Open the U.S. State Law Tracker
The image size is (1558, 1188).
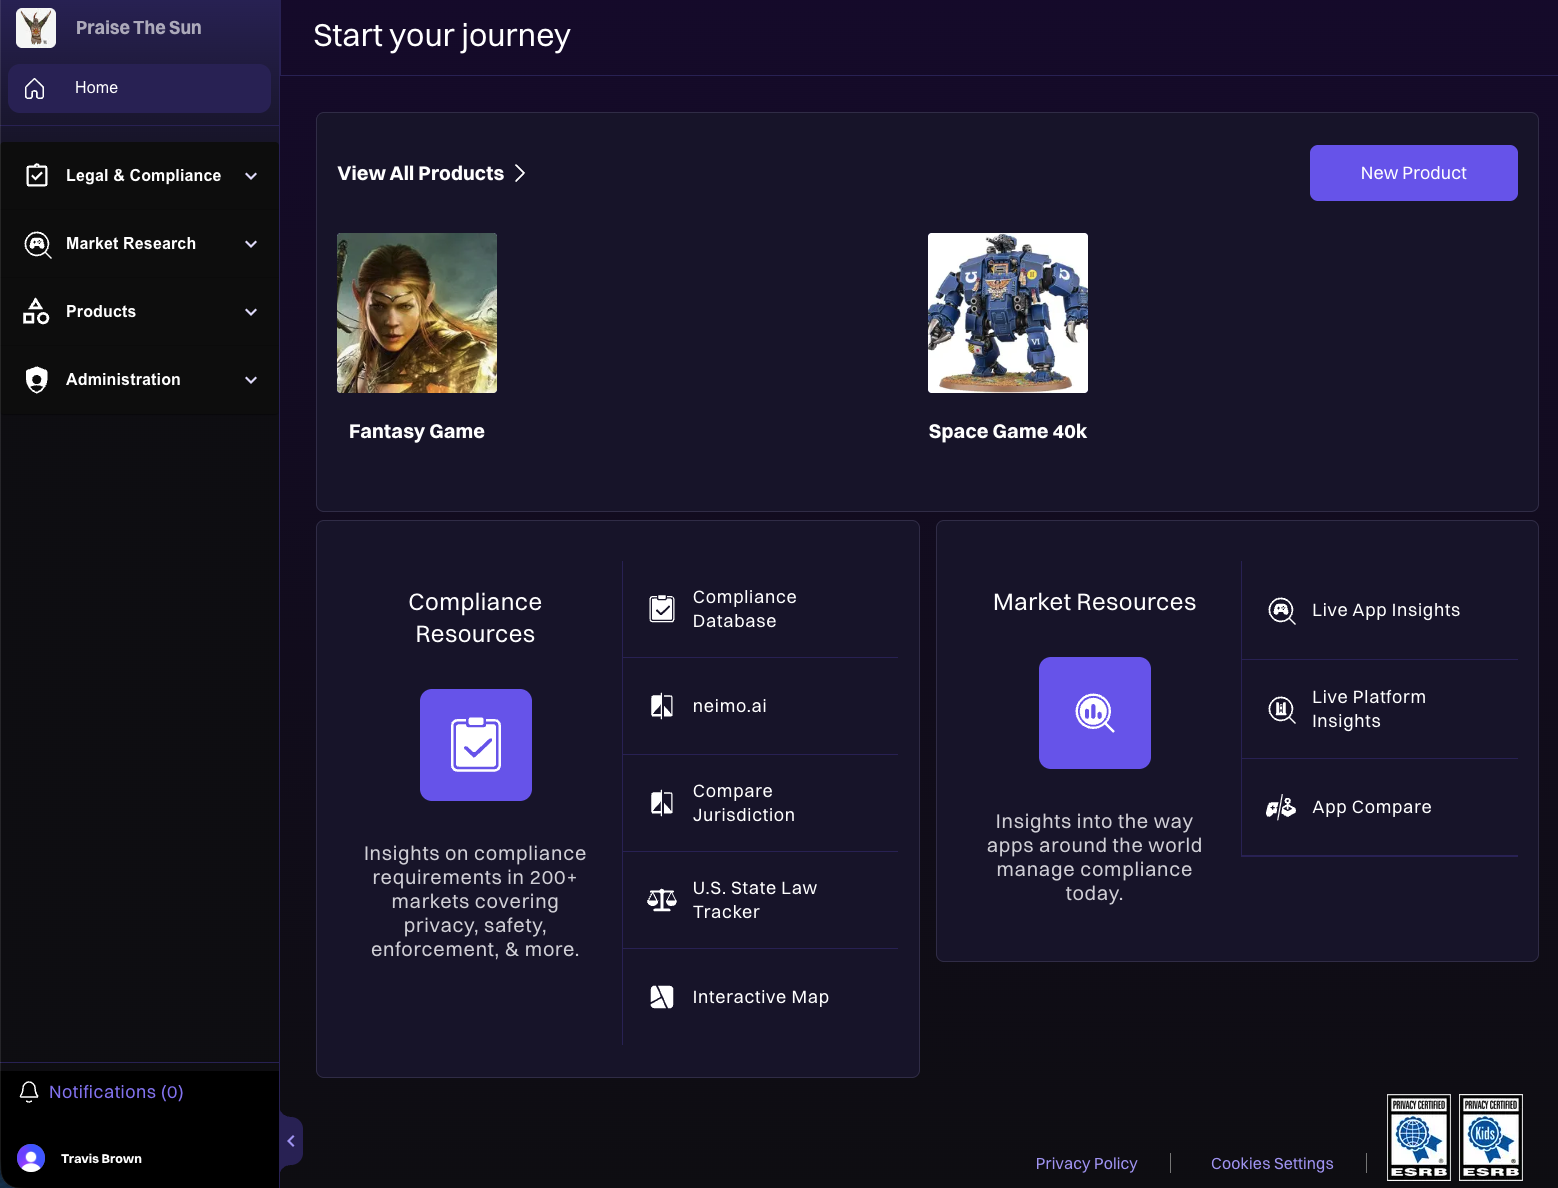[x=662, y=900]
